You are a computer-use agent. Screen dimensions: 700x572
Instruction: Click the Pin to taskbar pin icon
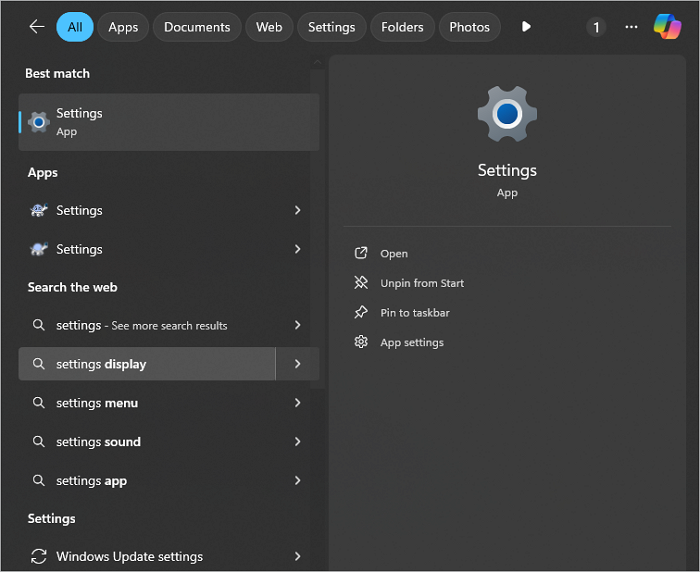click(361, 313)
